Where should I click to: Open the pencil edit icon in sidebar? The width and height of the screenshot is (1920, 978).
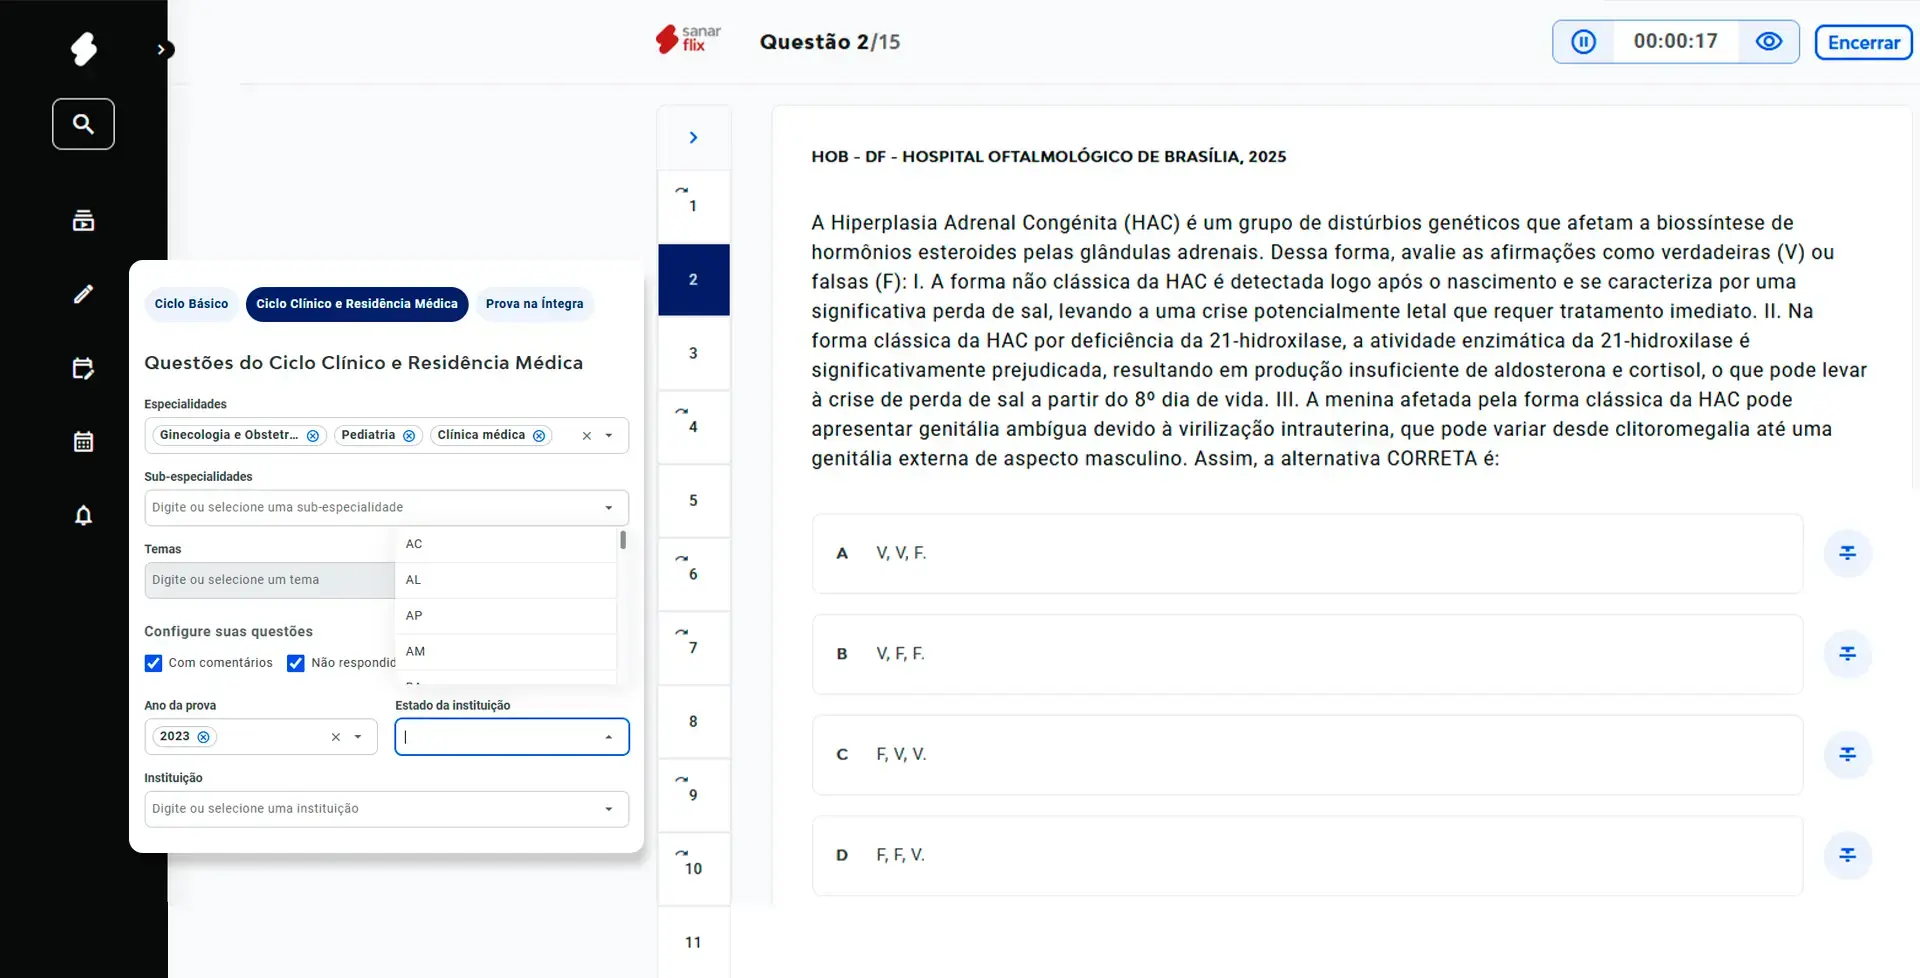[x=83, y=294]
